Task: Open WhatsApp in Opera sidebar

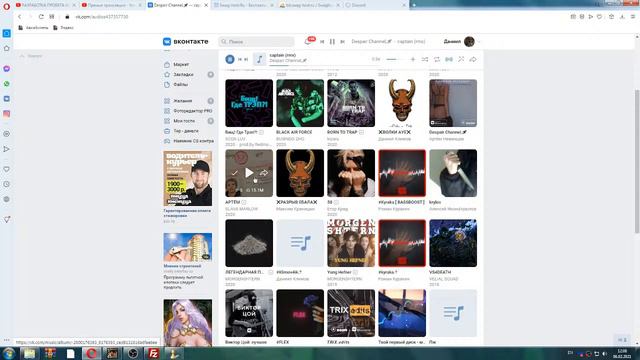Action: tap(7, 84)
